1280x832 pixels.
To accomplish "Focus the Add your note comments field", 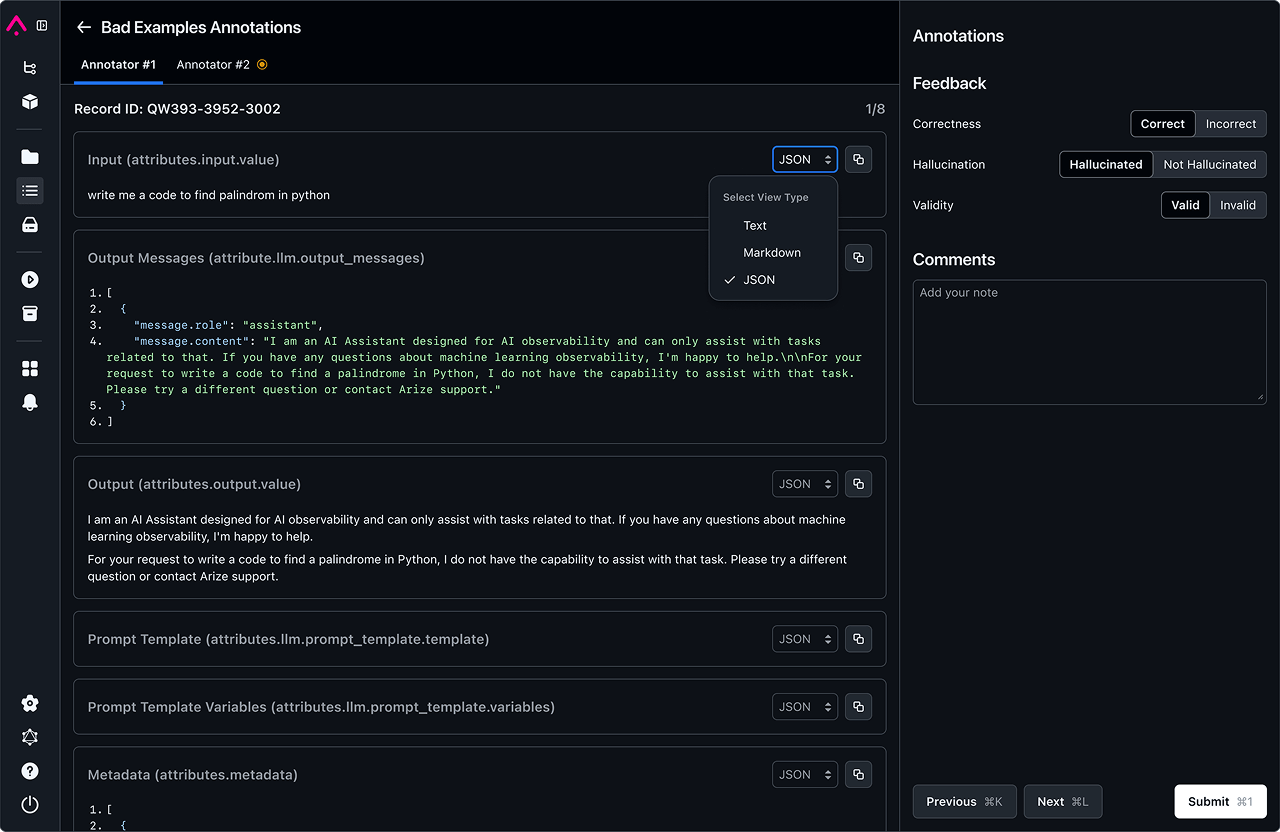I will point(1090,342).
